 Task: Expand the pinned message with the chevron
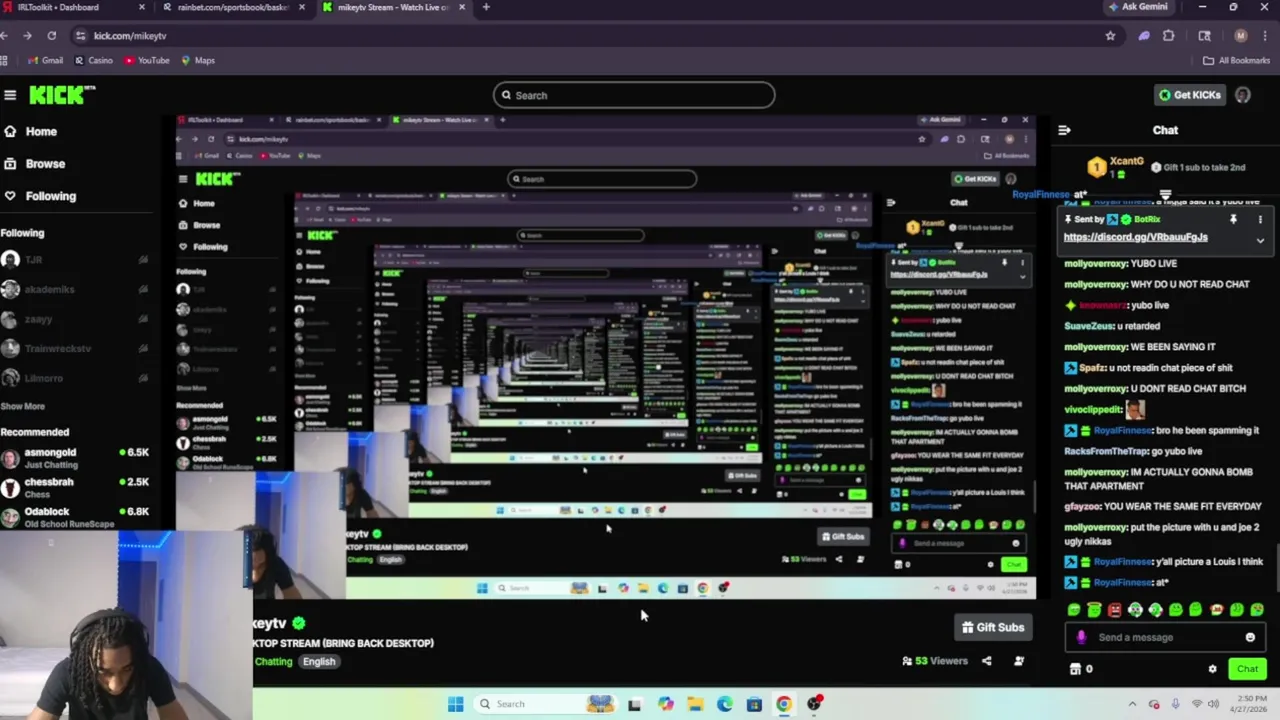point(1260,241)
